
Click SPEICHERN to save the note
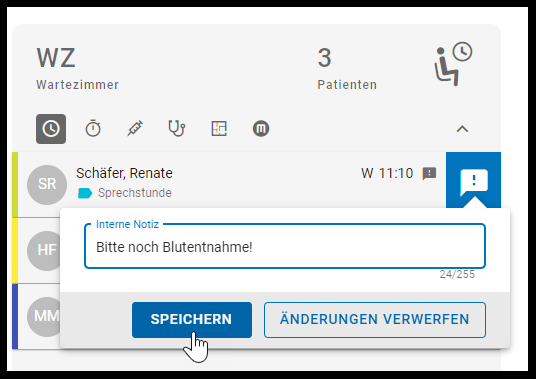(192, 320)
